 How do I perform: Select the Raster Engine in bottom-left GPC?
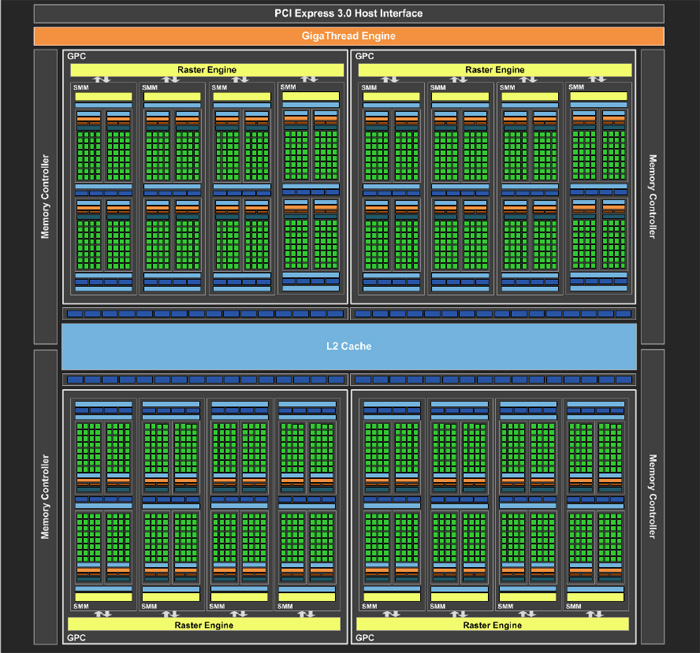tap(205, 623)
